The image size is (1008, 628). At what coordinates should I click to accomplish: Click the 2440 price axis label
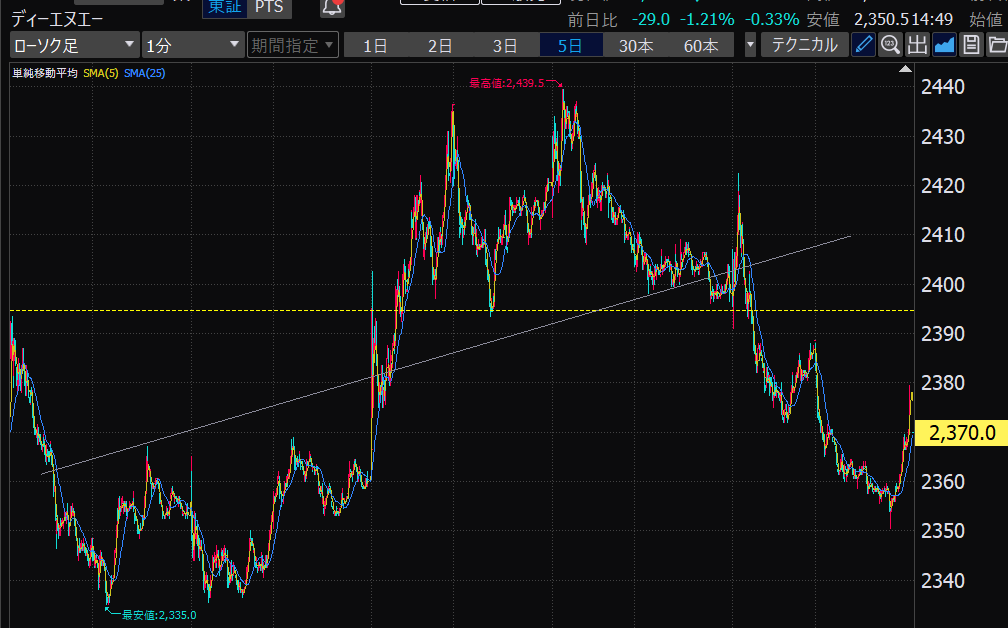pos(943,87)
